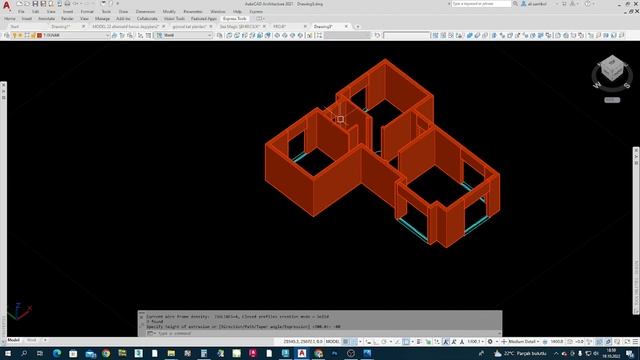Open the Windows Start menu

8,353
